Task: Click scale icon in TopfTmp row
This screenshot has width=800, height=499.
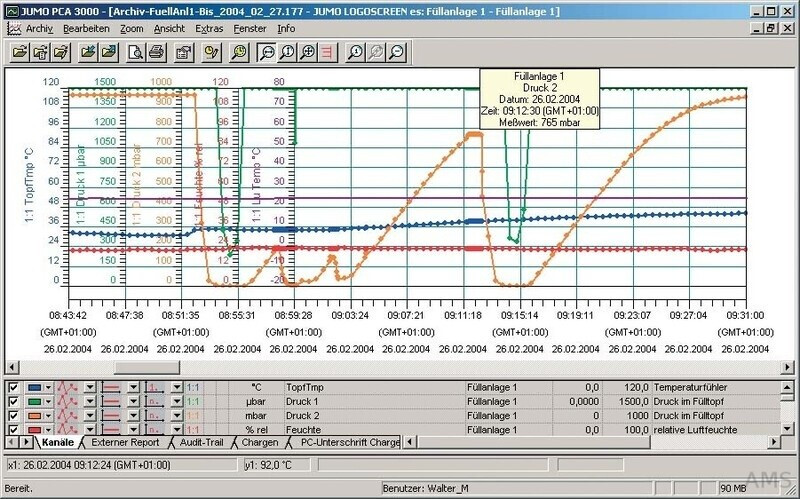Action: 155,387
